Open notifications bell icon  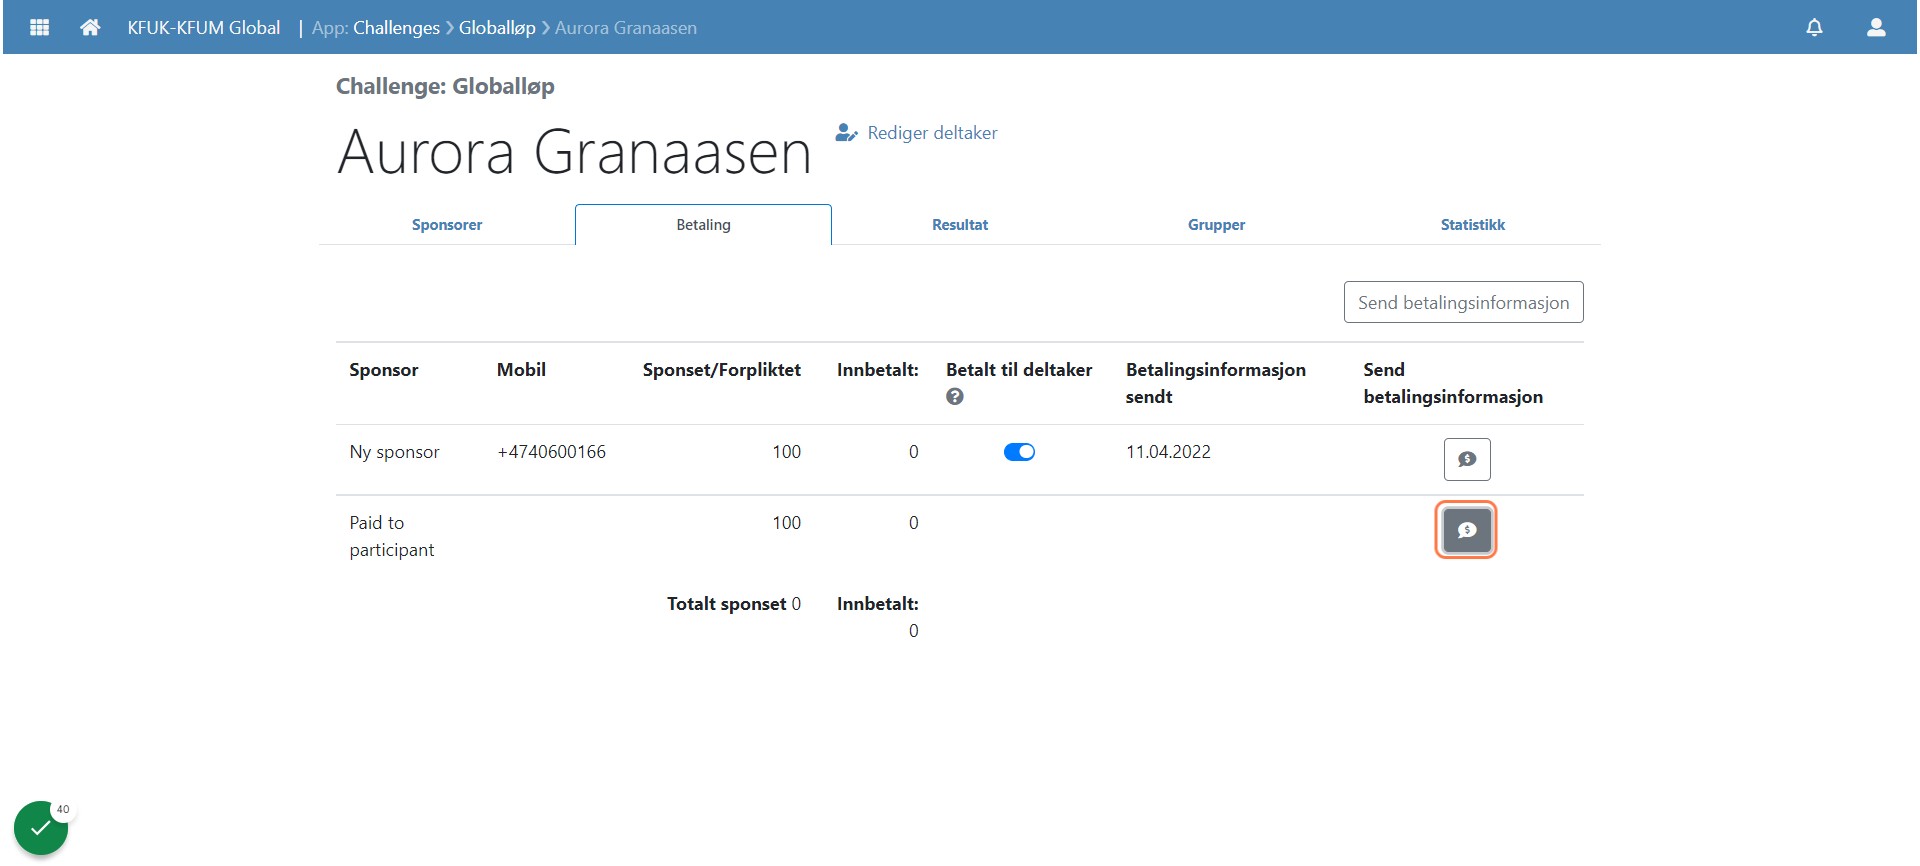point(1814,27)
